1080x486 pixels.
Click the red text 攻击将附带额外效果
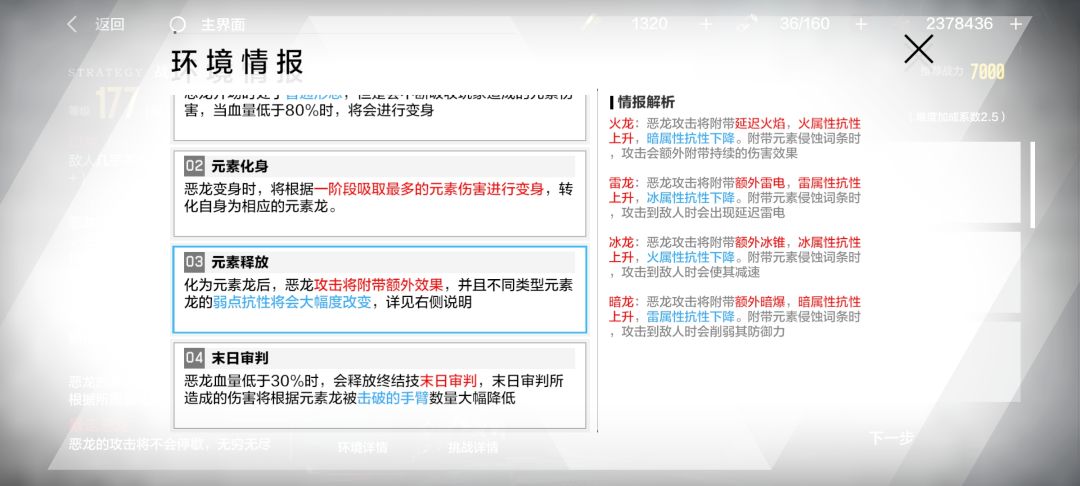[x=378, y=285]
